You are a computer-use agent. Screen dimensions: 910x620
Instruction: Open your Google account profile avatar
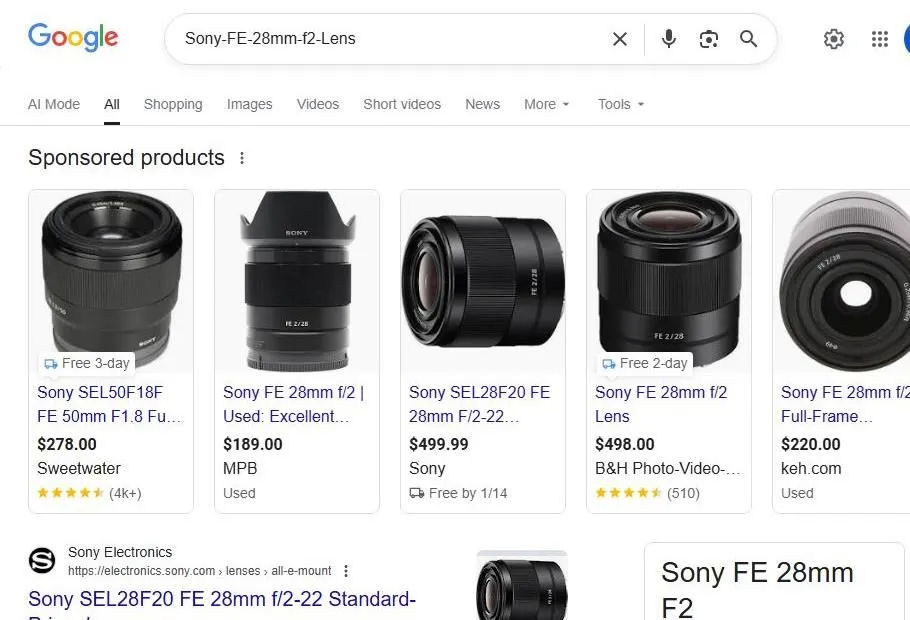click(904, 39)
